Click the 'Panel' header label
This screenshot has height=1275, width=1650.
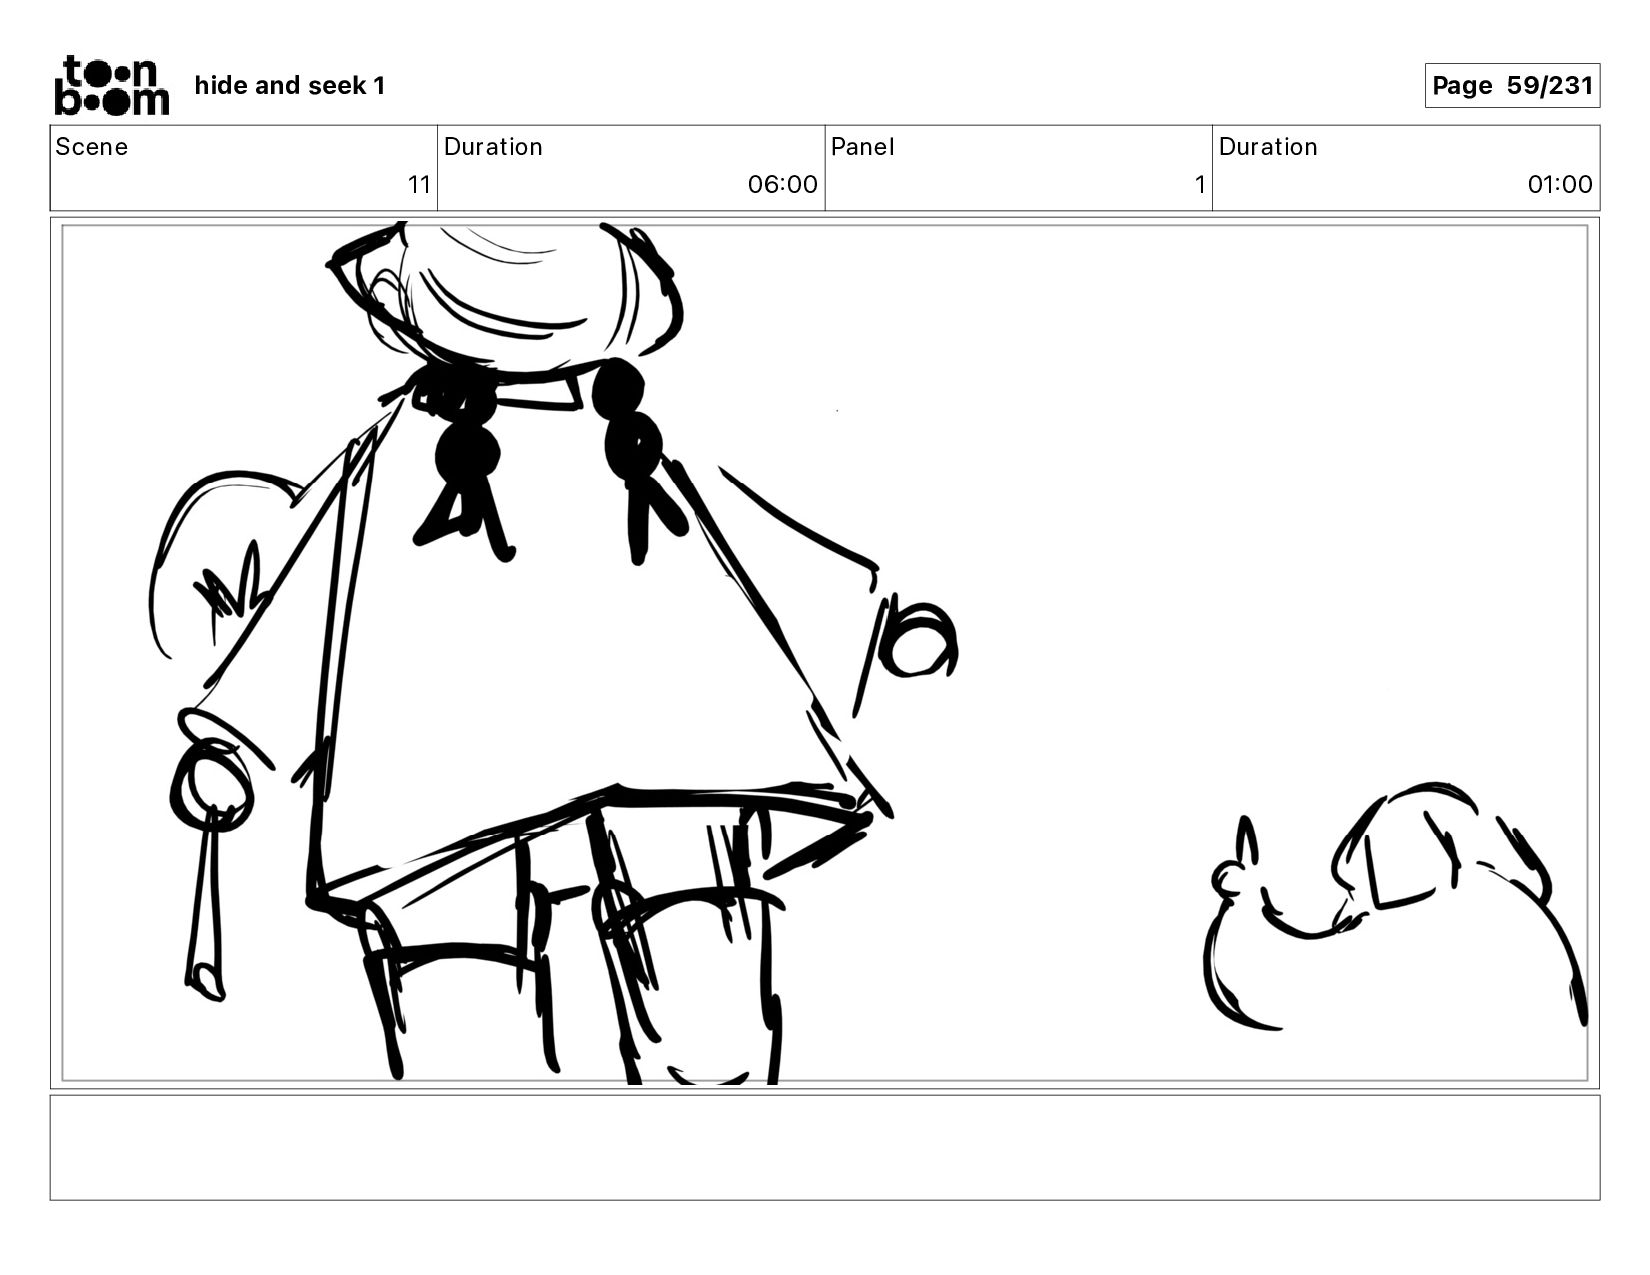pyautogui.click(x=863, y=147)
